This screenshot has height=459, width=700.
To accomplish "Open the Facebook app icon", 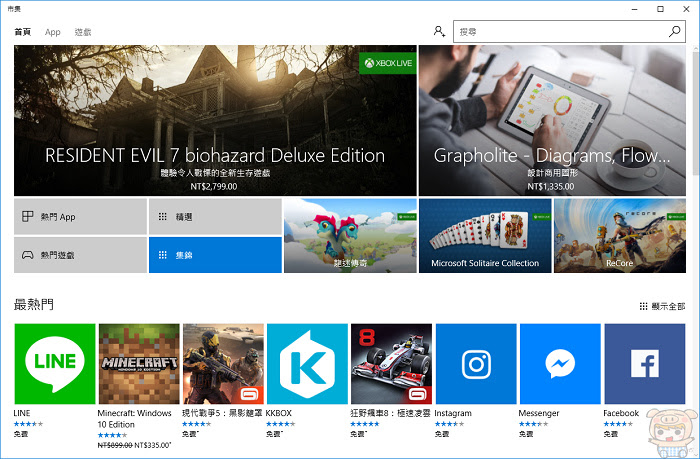I will click(645, 364).
